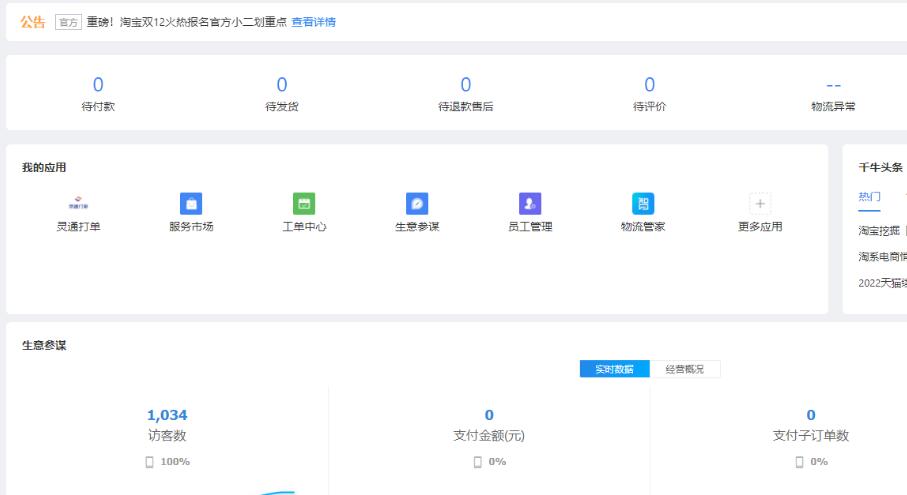Open the 淘系电商 headline

[x=882, y=257]
